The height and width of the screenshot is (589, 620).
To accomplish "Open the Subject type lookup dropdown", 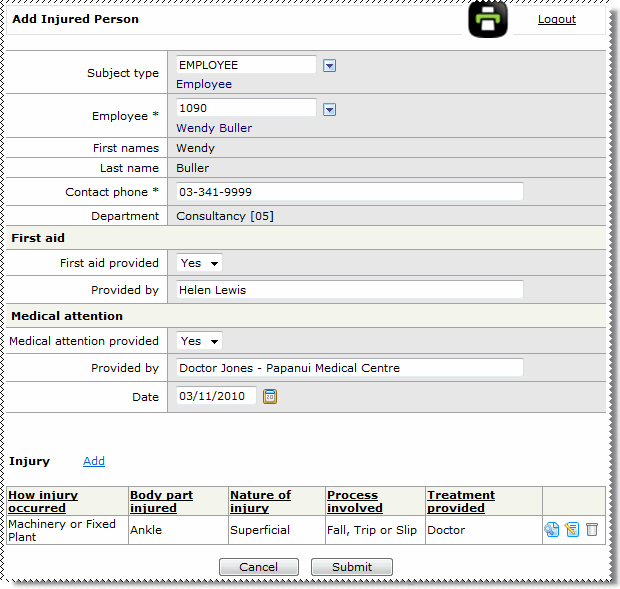I will (330, 66).
